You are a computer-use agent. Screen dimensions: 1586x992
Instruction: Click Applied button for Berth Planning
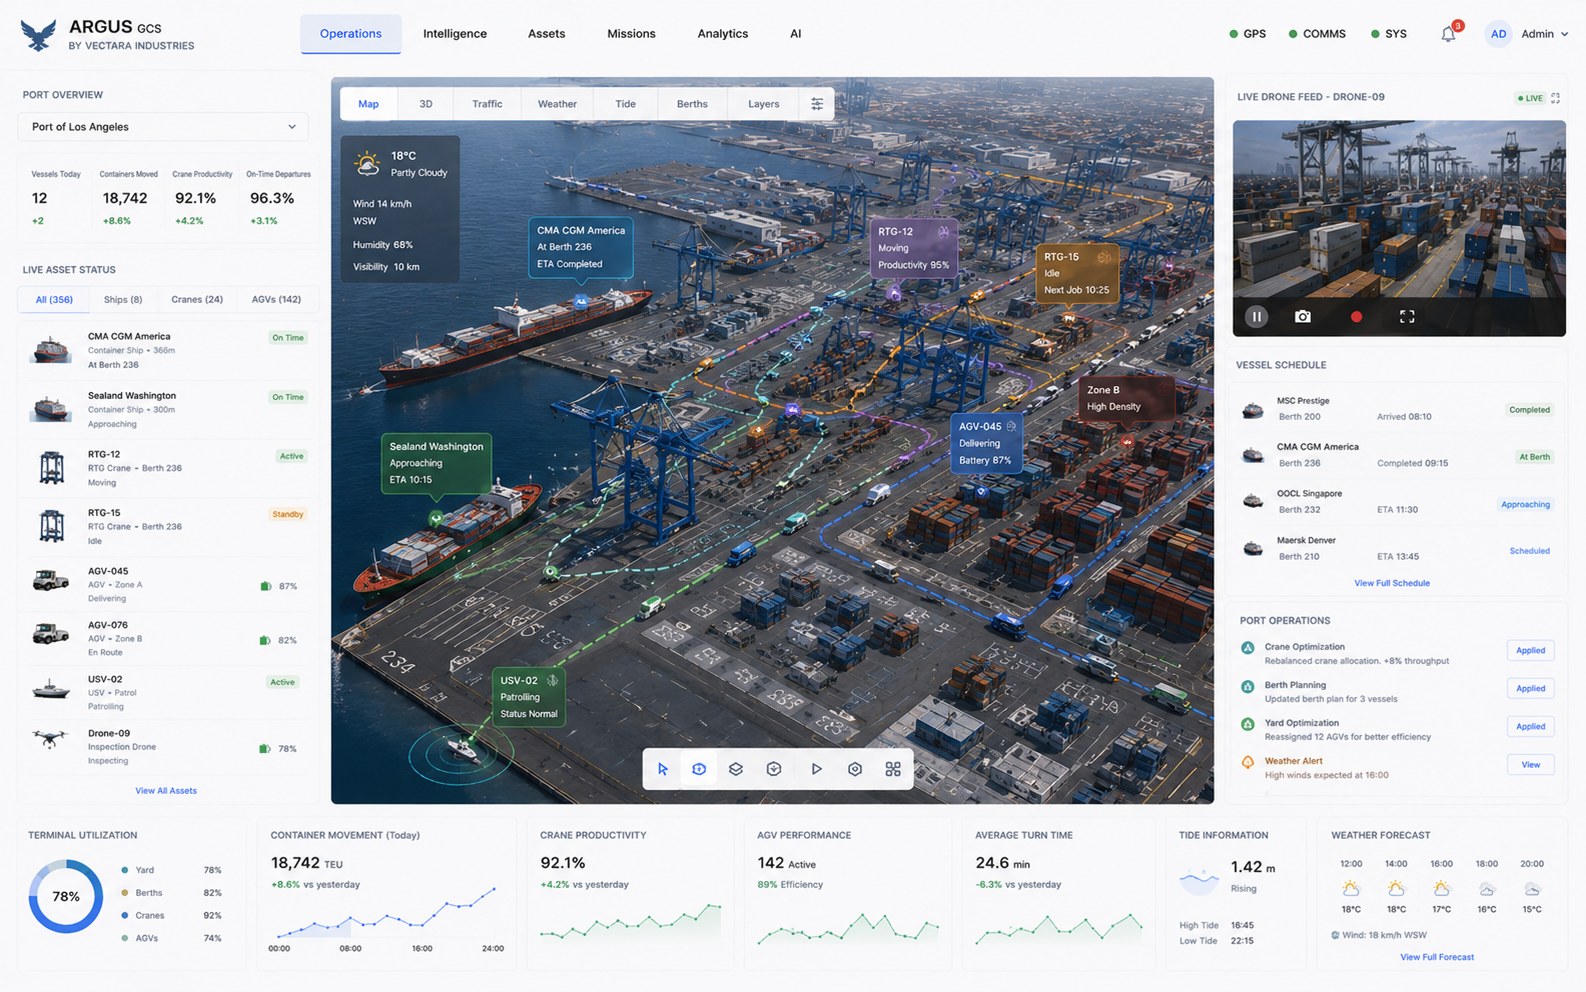point(1531,689)
